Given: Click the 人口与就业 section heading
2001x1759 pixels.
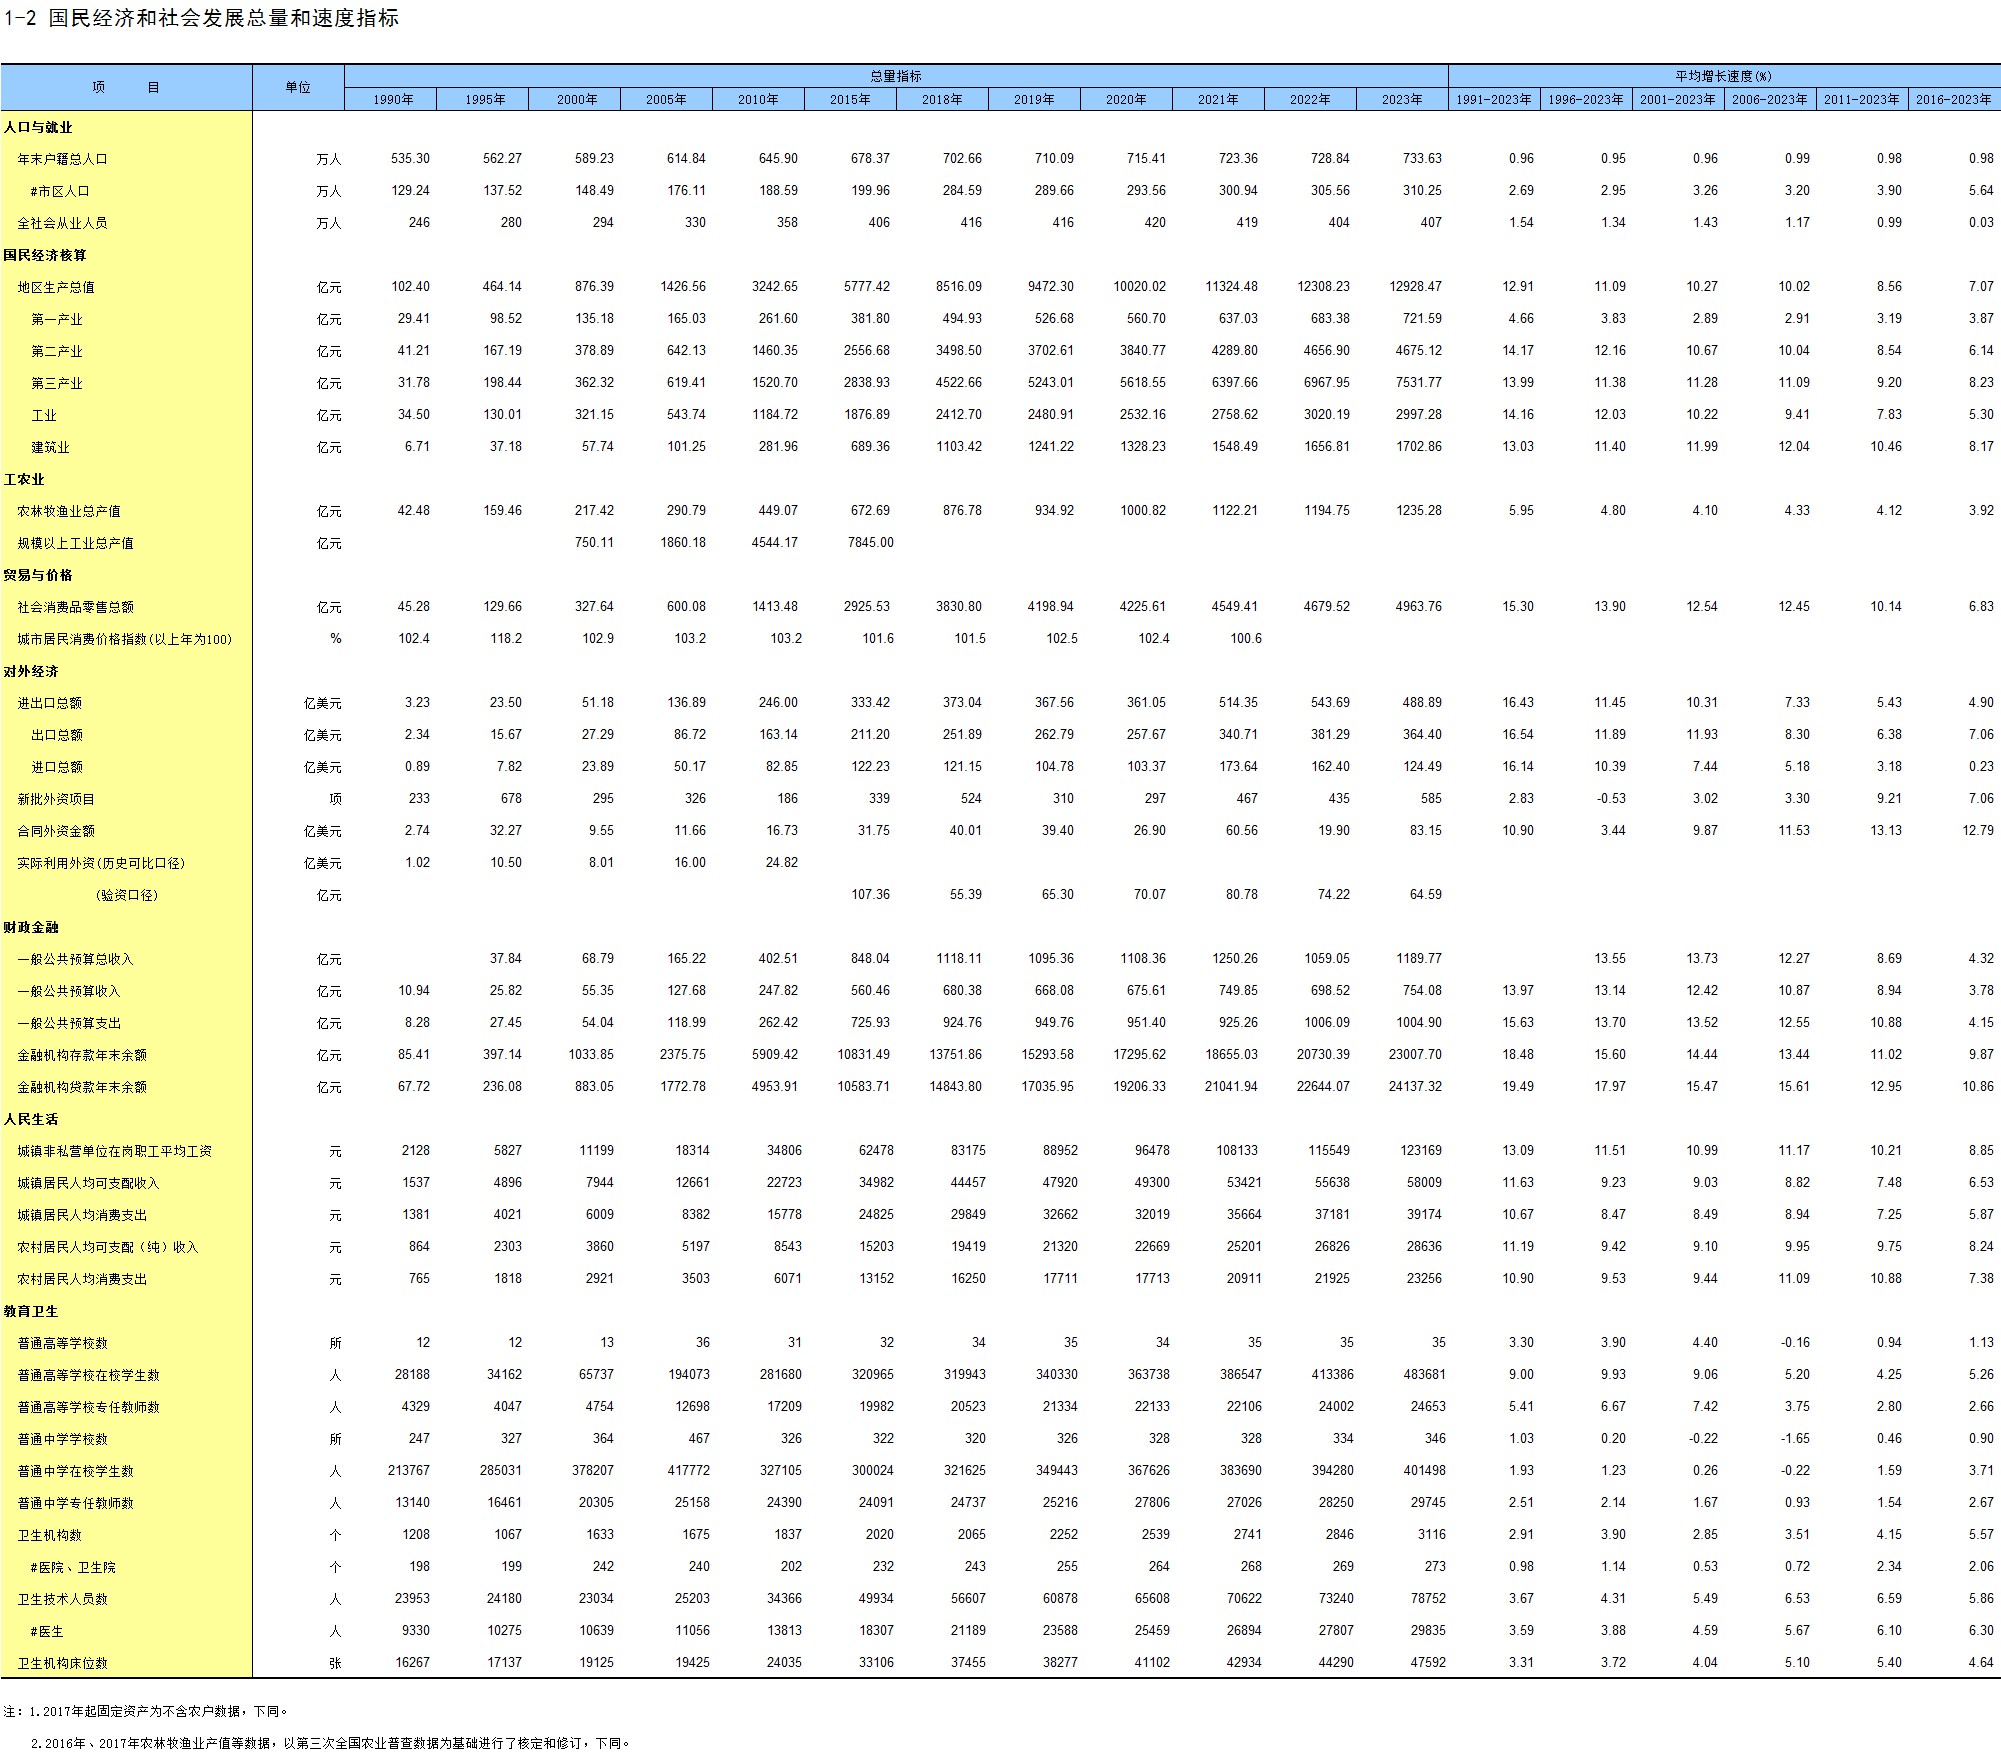Looking at the screenshot, I should (x=38, y=127).
